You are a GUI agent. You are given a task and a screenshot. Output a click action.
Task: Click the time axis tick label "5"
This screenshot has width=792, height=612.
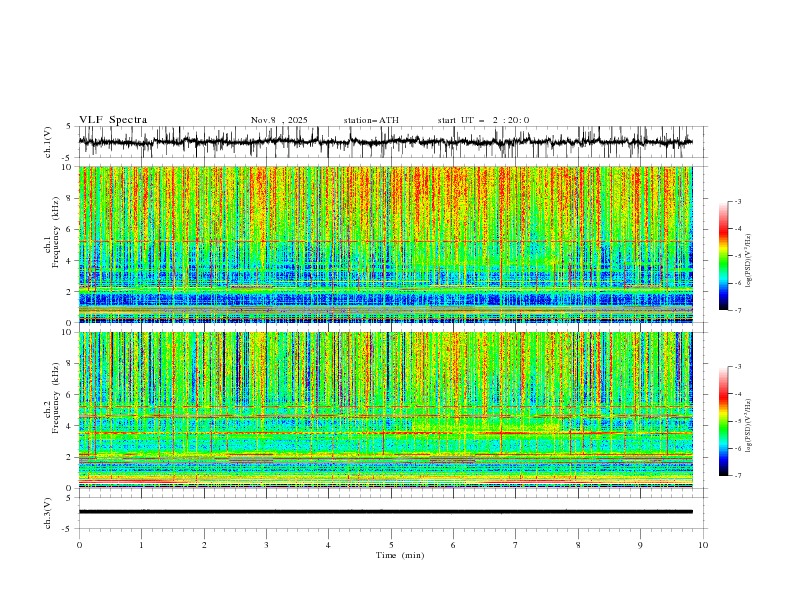point(391,545)
